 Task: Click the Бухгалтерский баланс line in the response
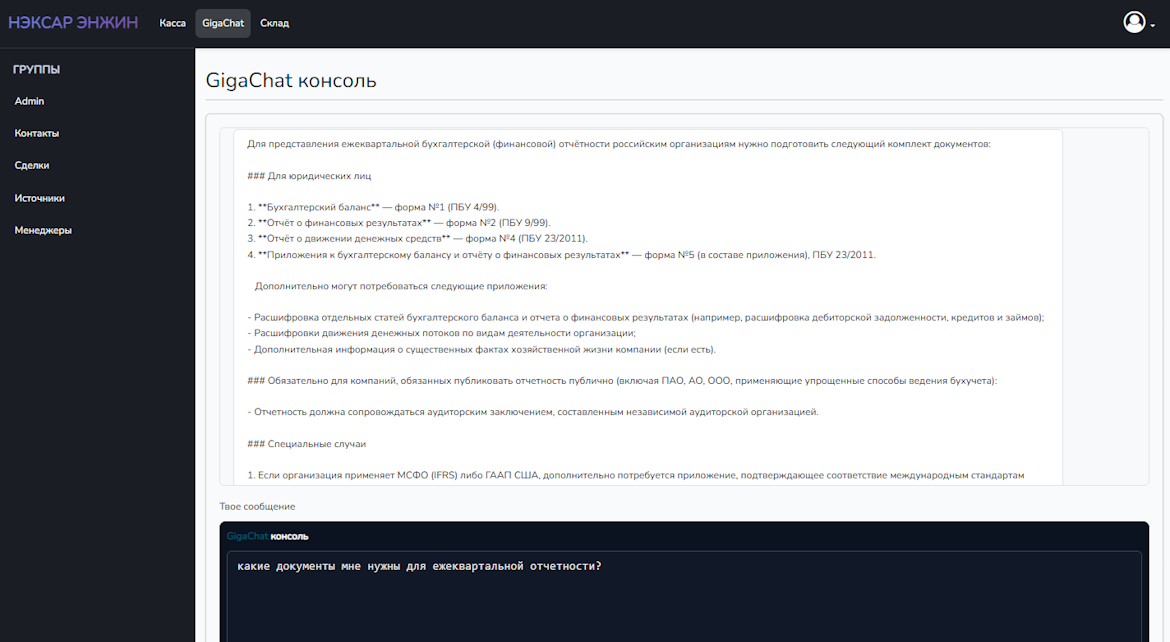point(379,207)
